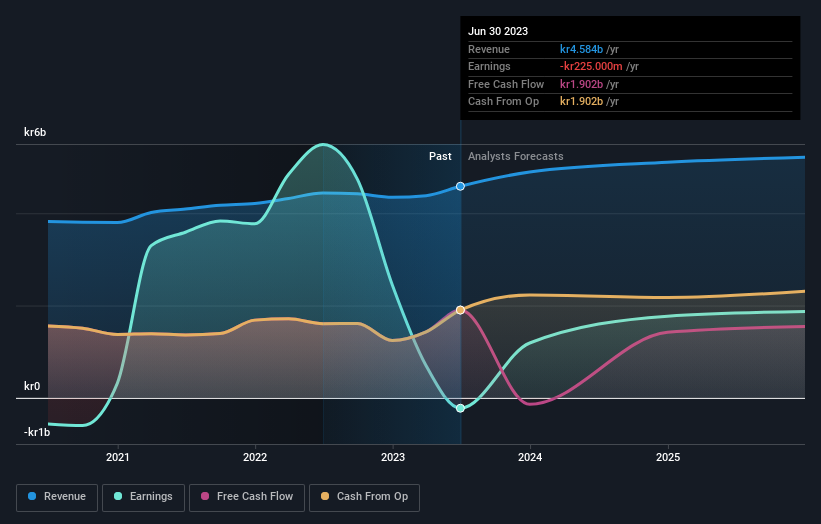821x524 pixels.
Task: Toggle the Revenue series legend button
Action: (x=57, y=497)
